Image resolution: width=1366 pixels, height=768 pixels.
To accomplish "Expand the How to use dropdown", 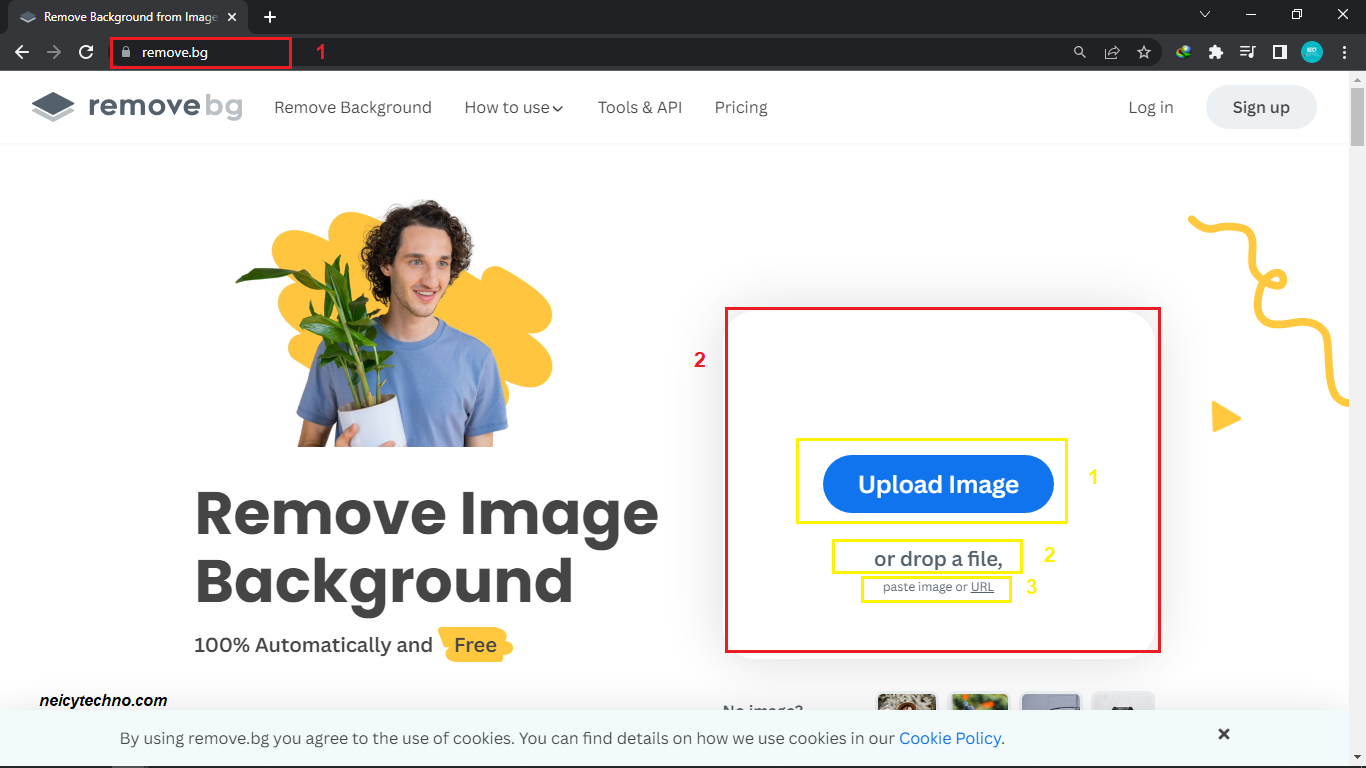I will point(514,107).
